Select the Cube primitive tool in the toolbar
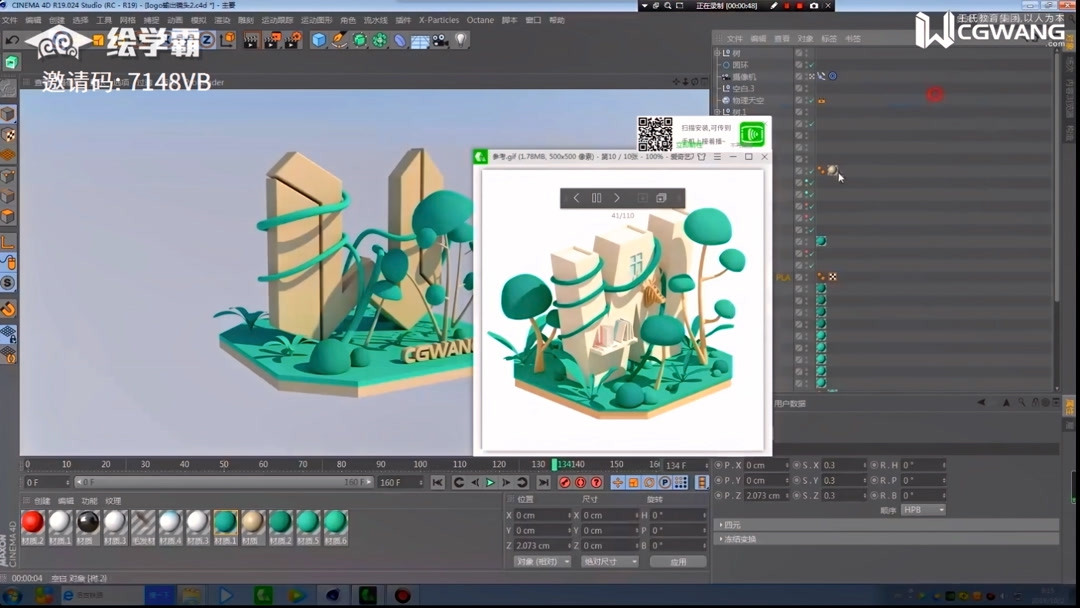1080x608 pixels. coord(317,40)
